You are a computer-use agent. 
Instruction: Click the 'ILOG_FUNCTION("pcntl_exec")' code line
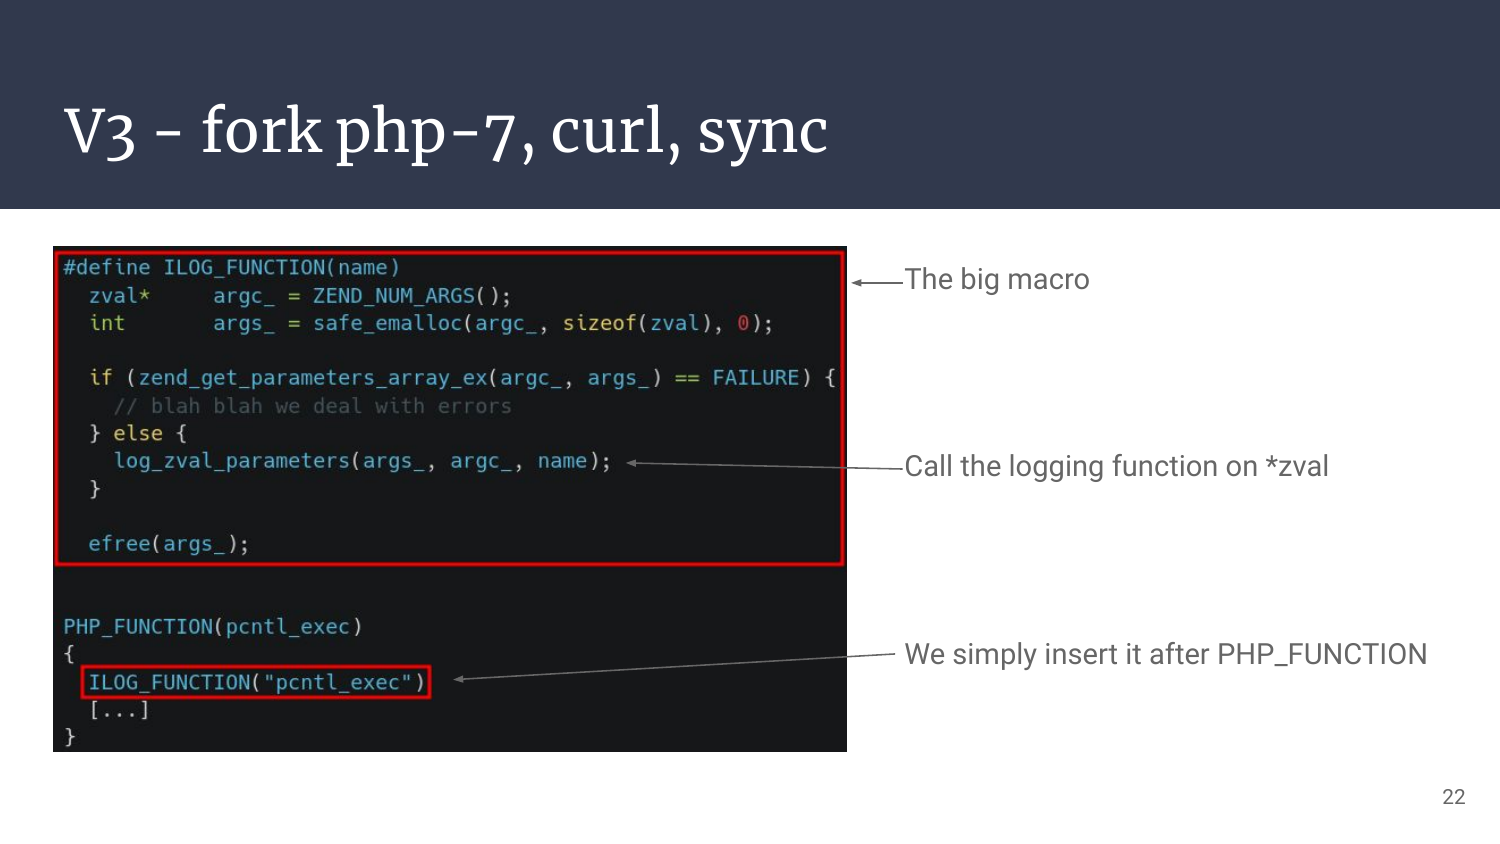tap(256, 682)
